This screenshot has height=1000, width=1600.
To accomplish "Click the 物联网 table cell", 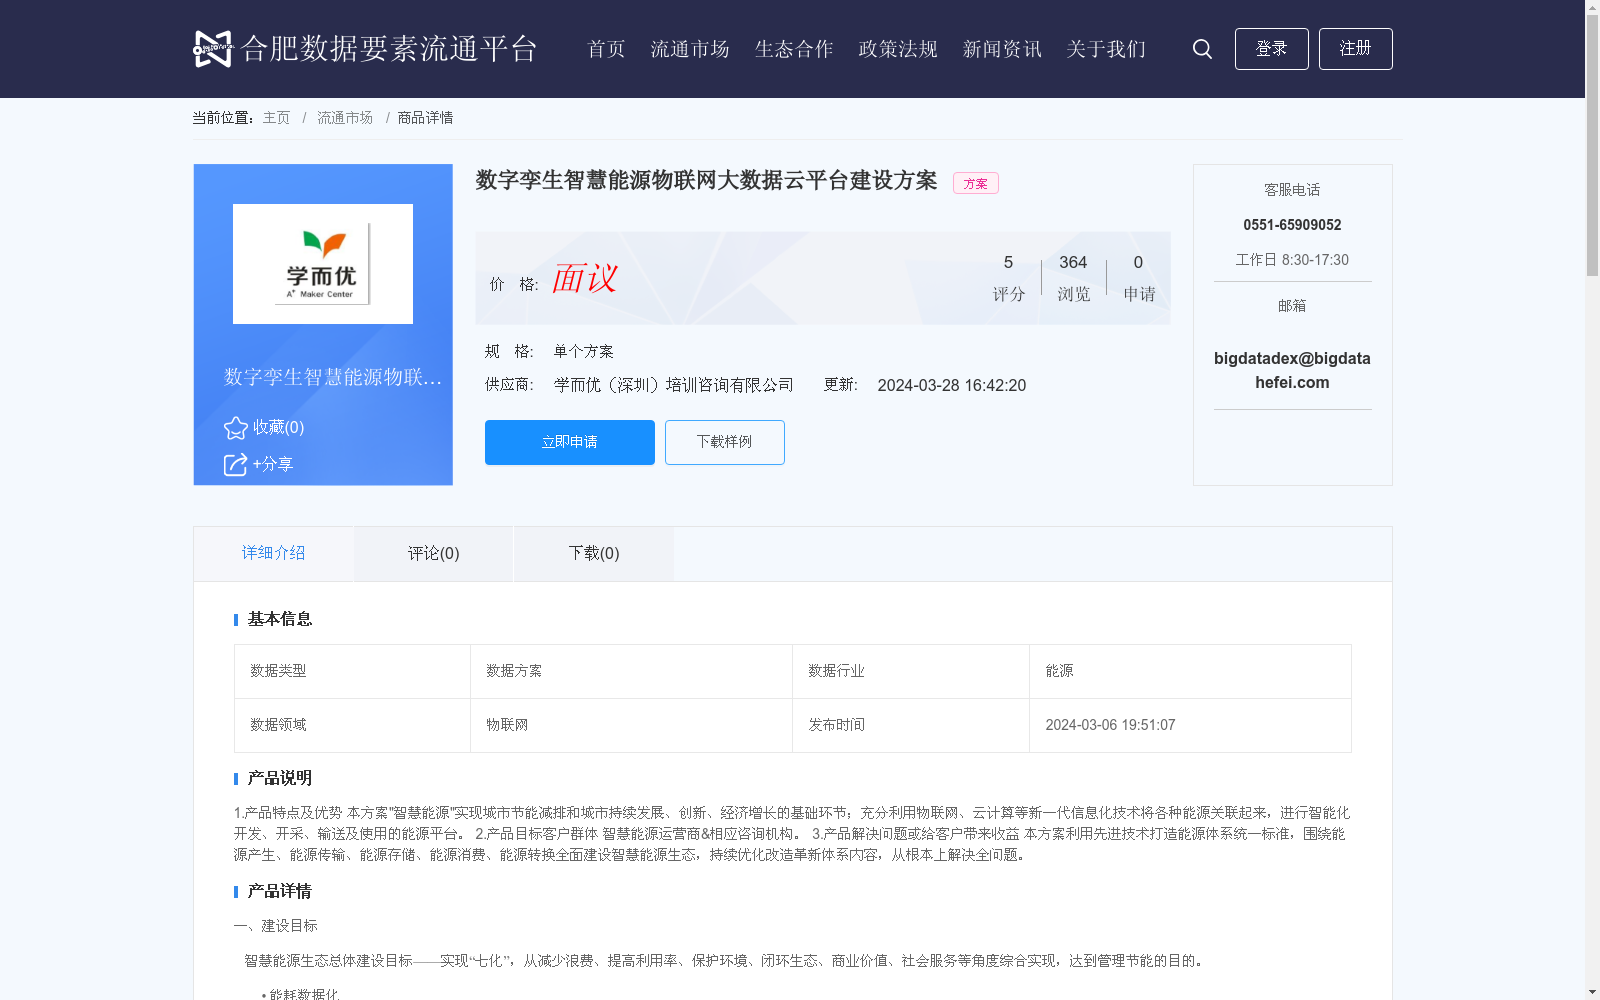I will pos(631,725).
